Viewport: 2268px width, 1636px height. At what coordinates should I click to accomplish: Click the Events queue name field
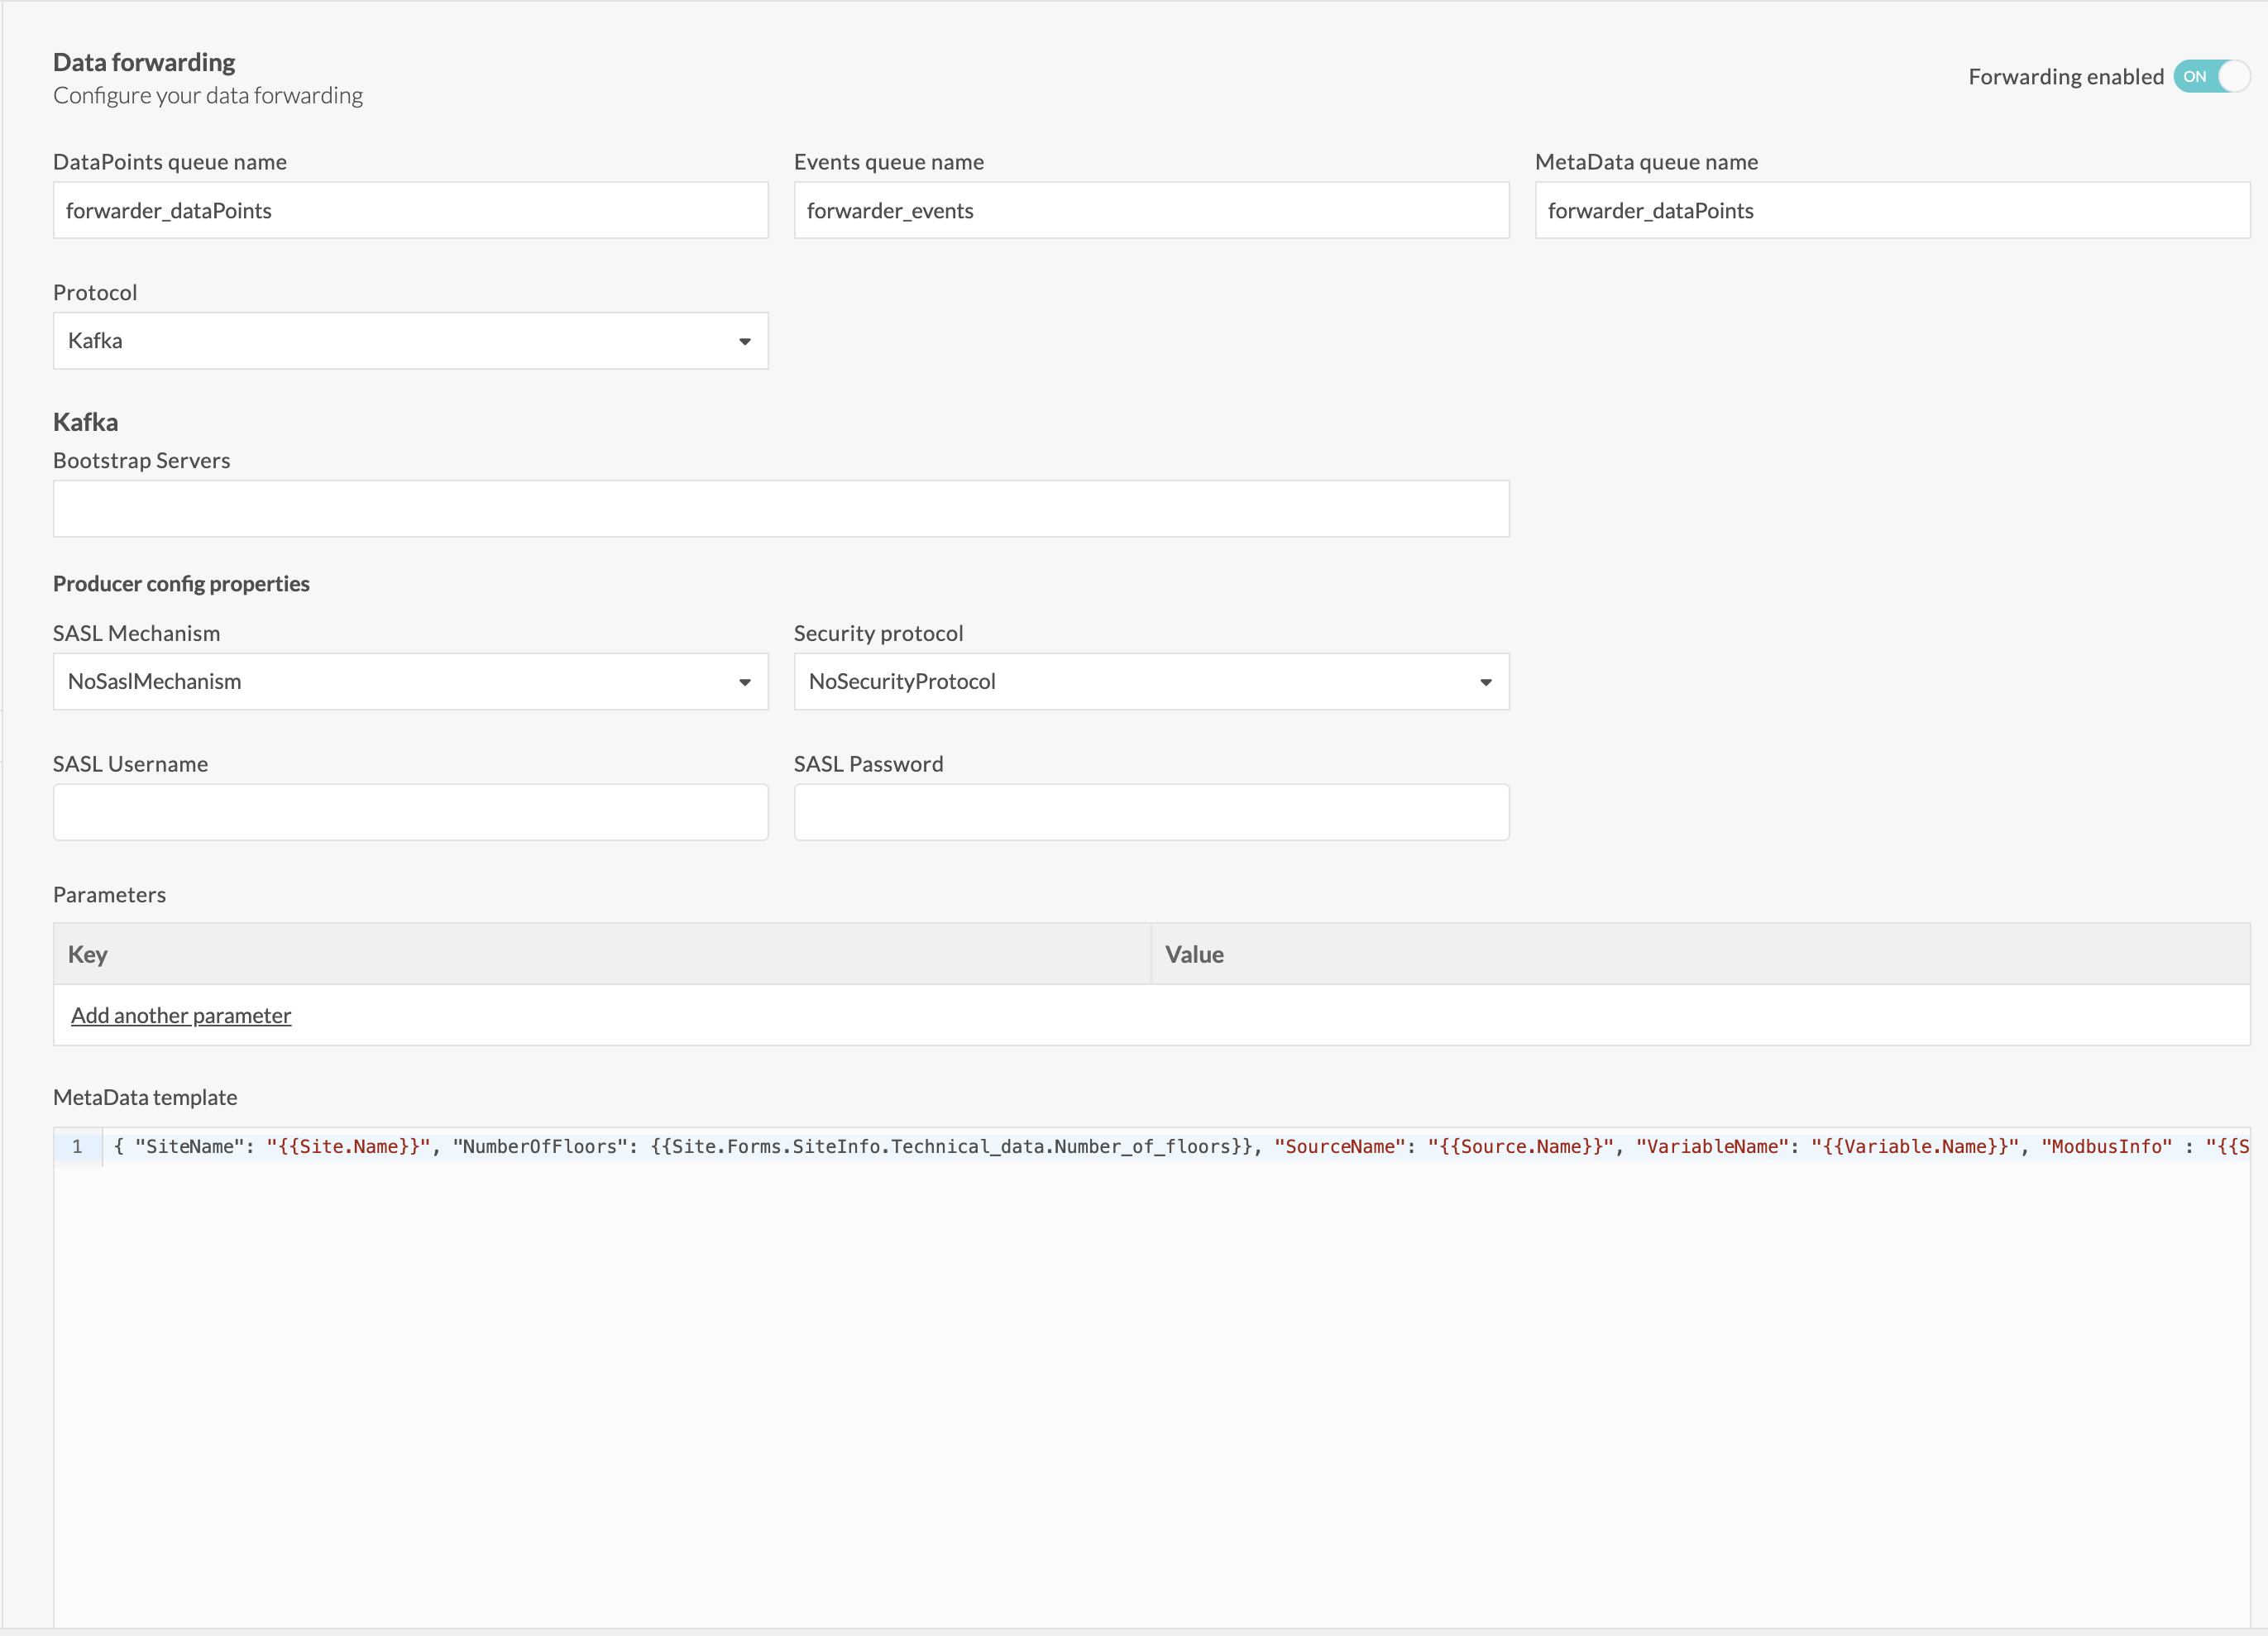coord(1150,211)
